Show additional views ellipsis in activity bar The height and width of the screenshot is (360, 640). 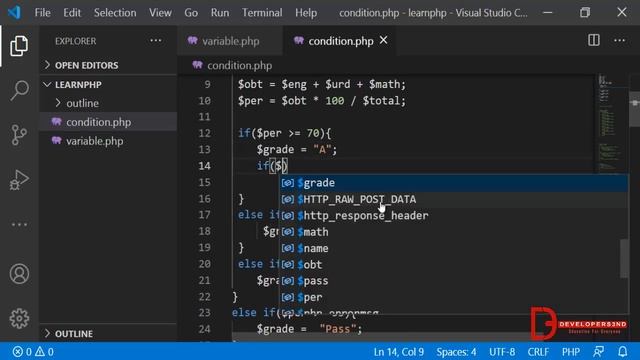click(x=19, y=224)
